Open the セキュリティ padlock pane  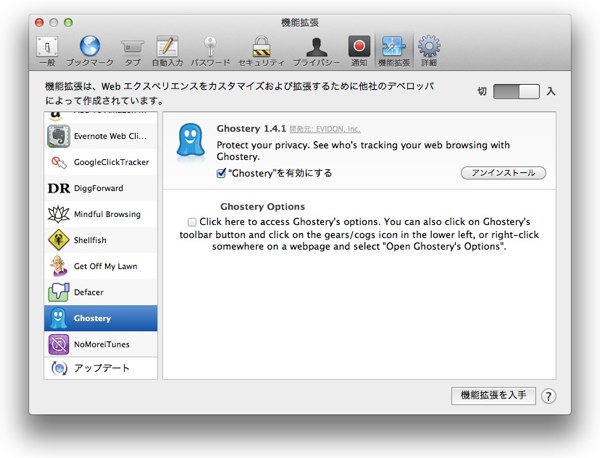(261, 51)
